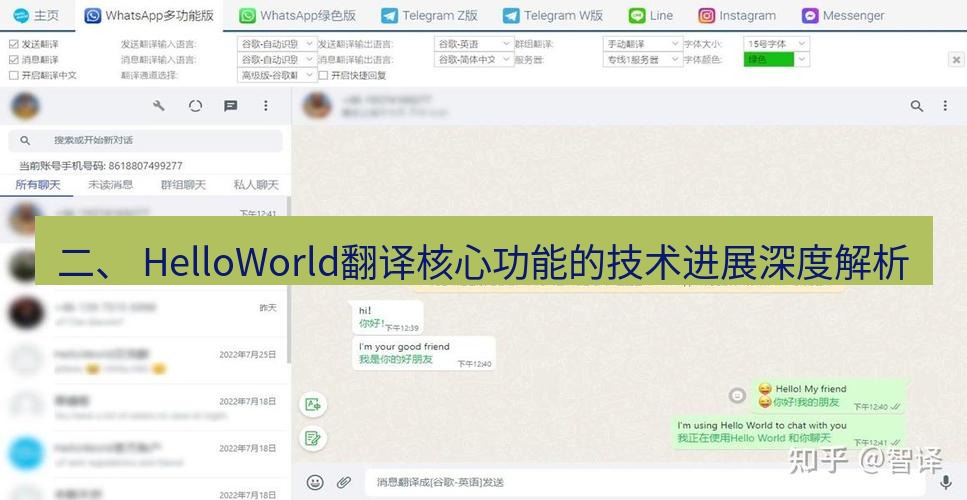Viewport: 967px width, 500px height.
Task: Expand the 服务器 dropdown showing 专线1服务器
Action: point(642,60)
